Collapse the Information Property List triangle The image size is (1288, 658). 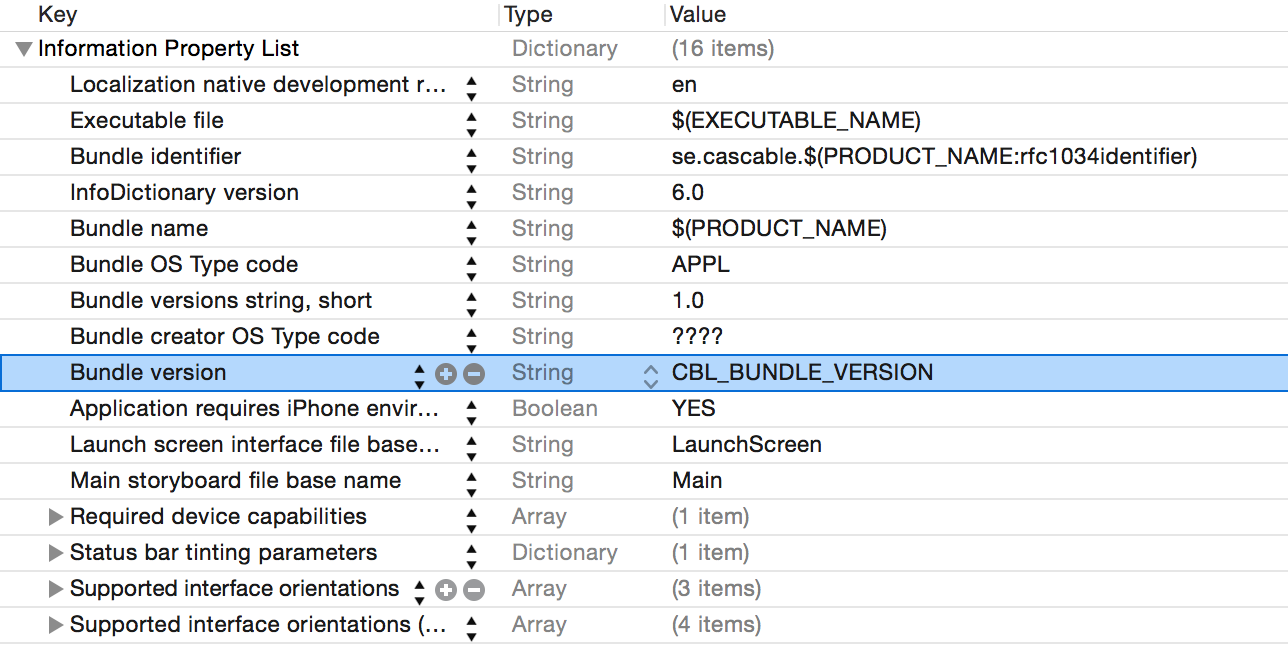pyautogui.click(x=24, y=49)
